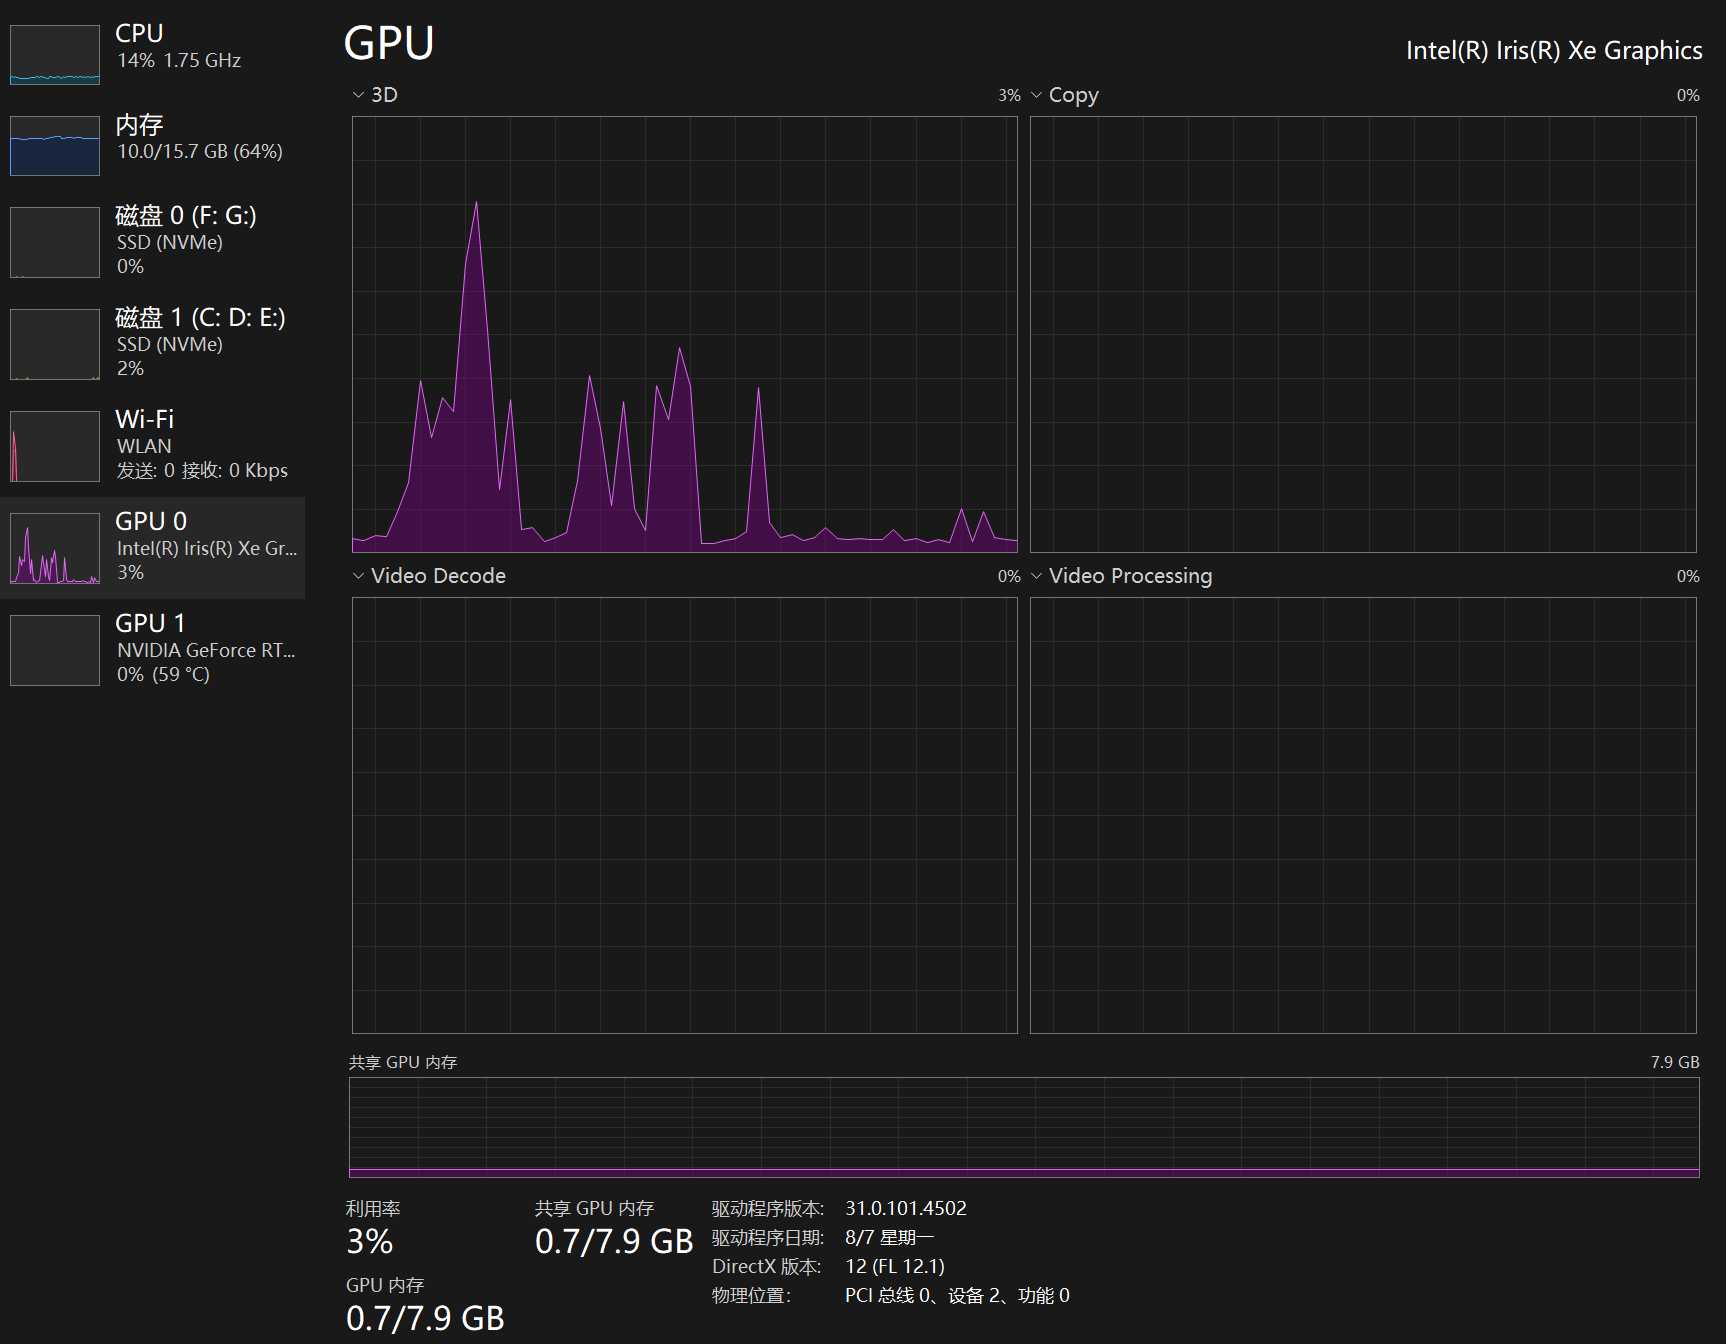Click the CPU mini graph thumbnail

(55, 55)
